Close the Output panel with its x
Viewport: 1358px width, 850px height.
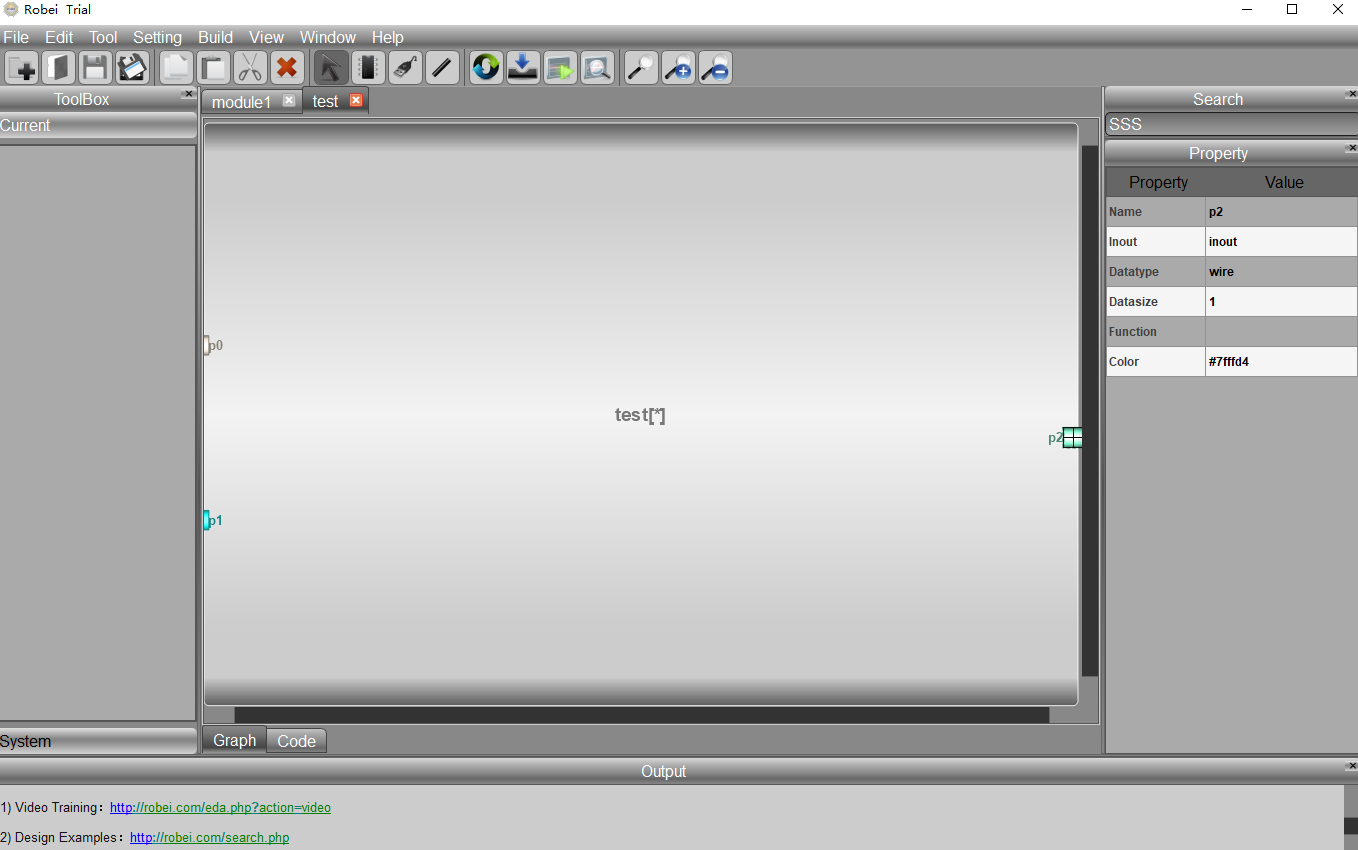click(1352, 766)
